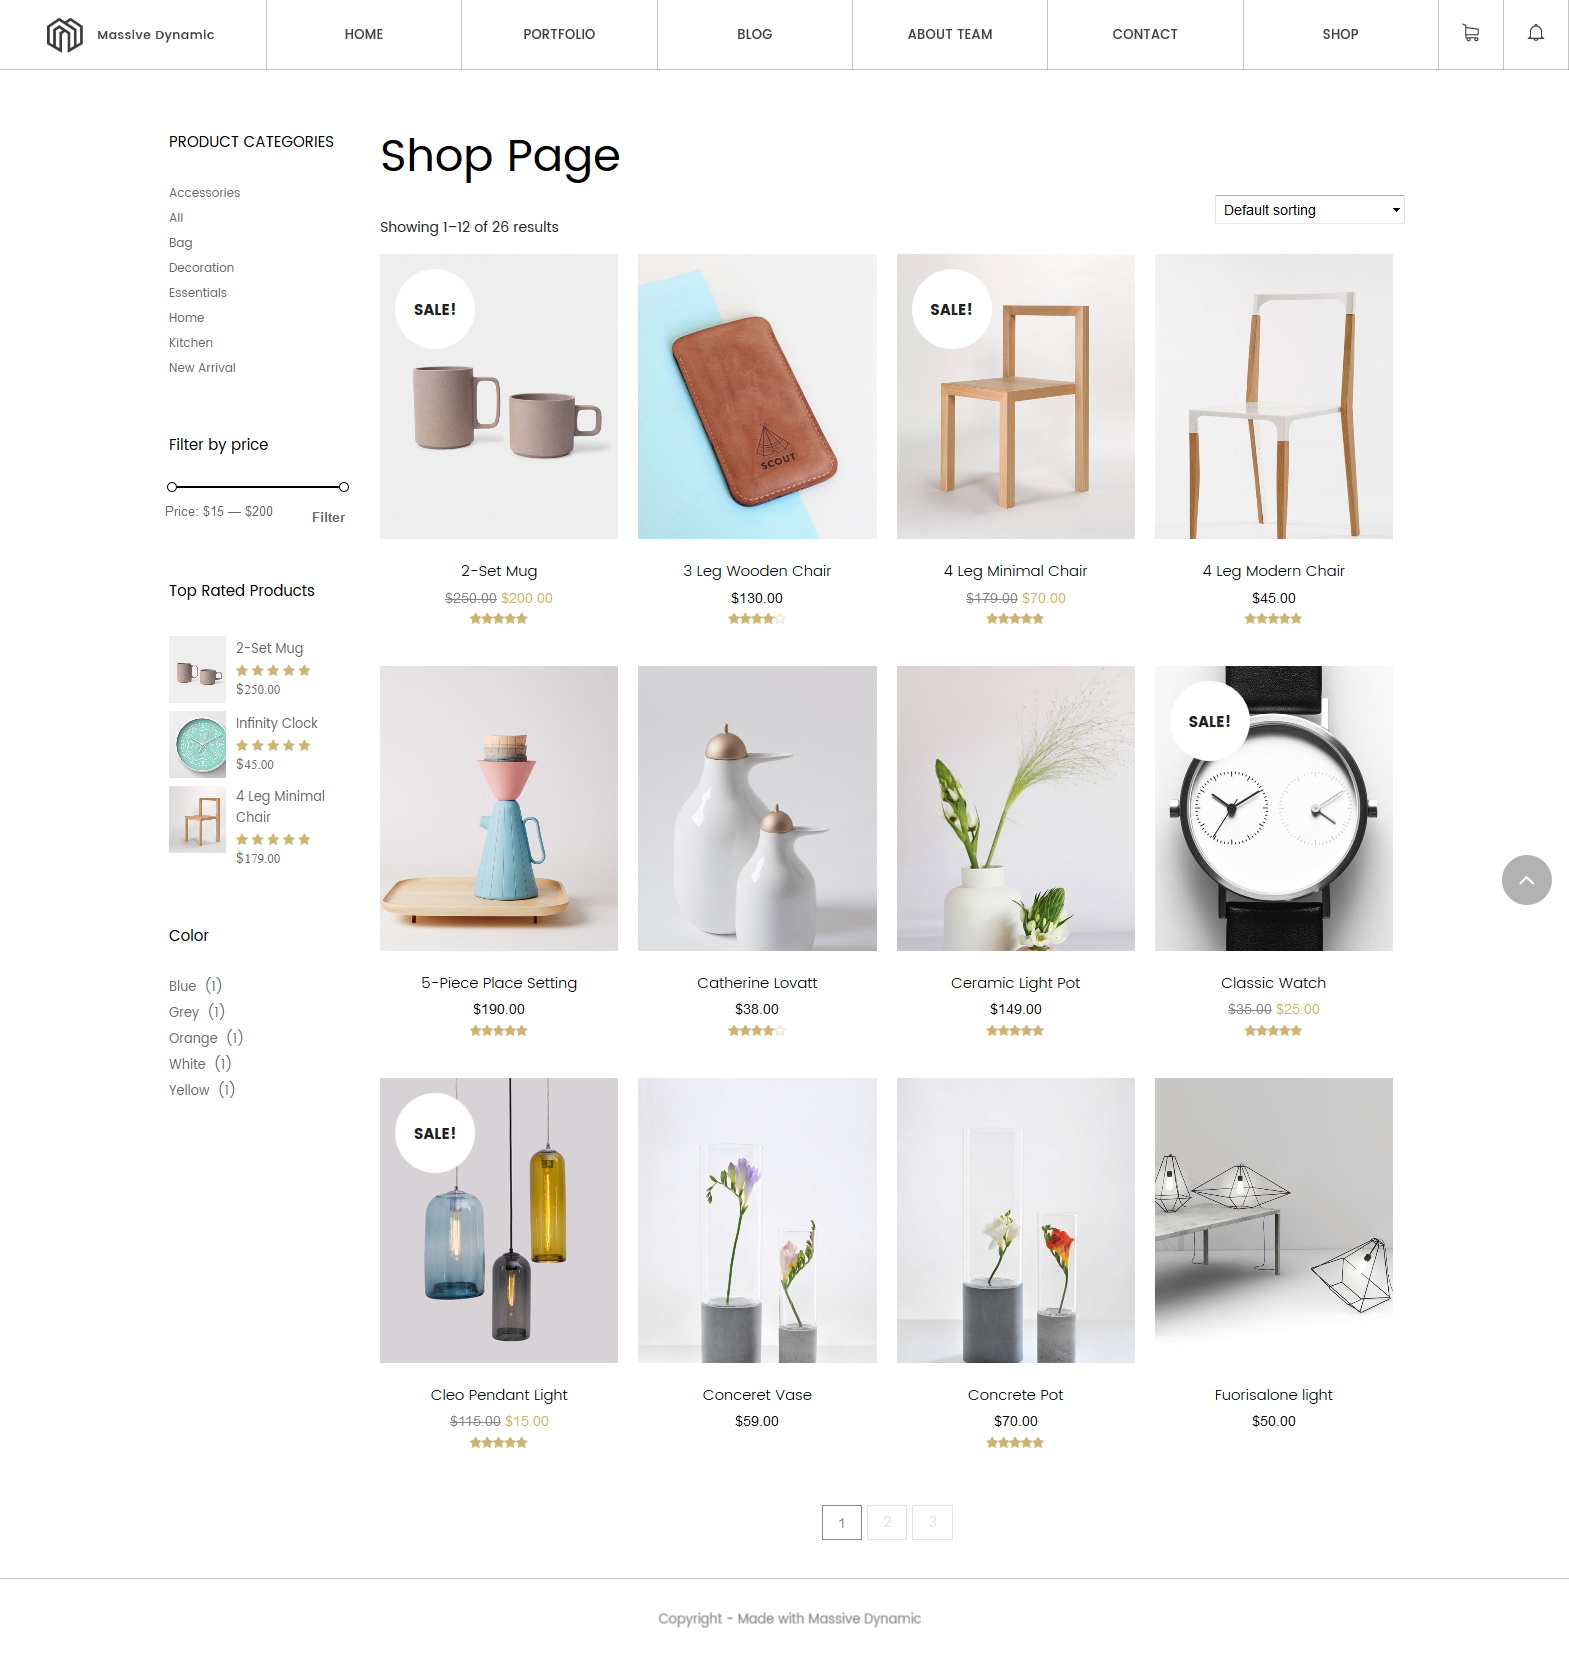The height and width of the screenshot is (1658, 1569).
Task: Open the shopping cart icon
Action: coord(1470,34)
